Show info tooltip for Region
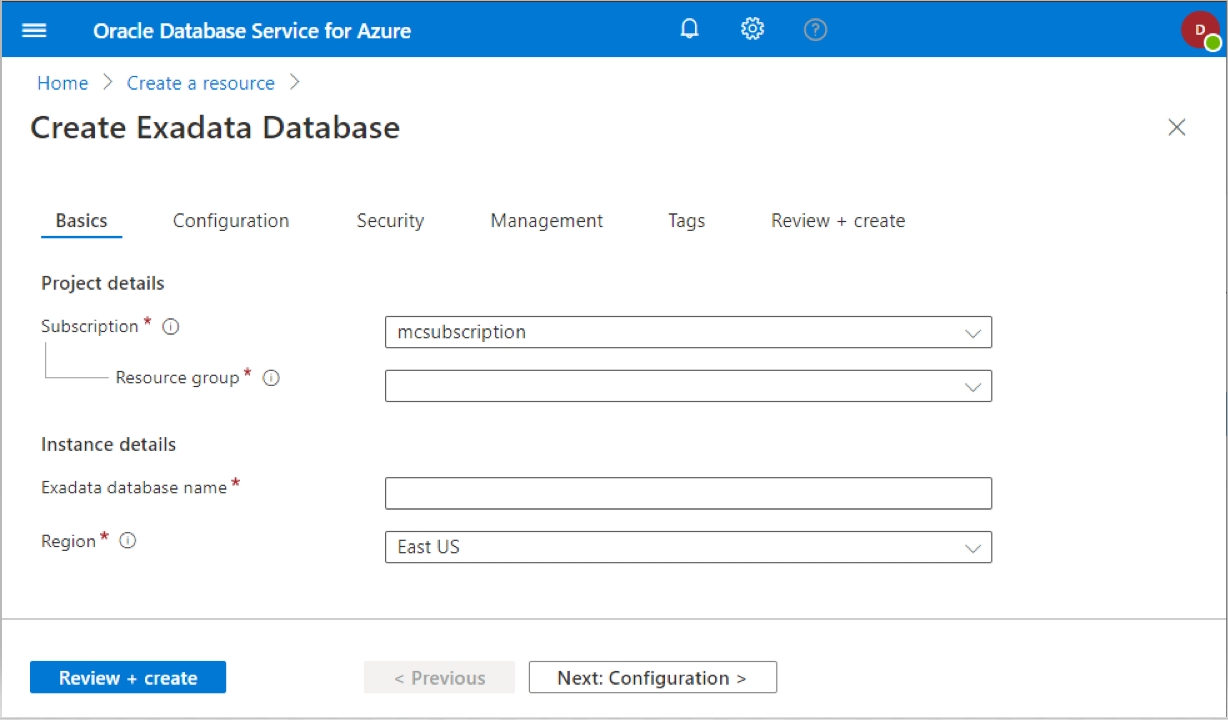The height and width of the screenshot is (720, 1228). click(128, 541)
